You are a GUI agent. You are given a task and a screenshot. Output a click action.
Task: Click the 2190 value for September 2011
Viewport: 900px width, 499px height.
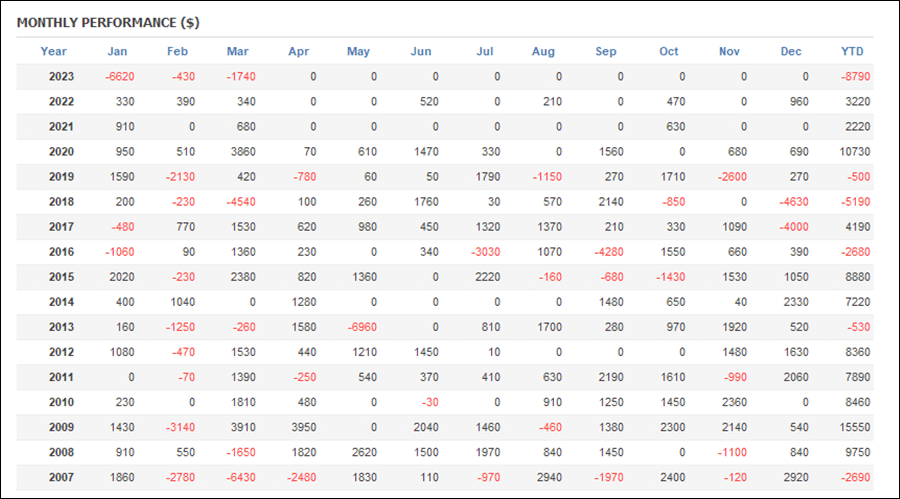[x=611, y=377]
